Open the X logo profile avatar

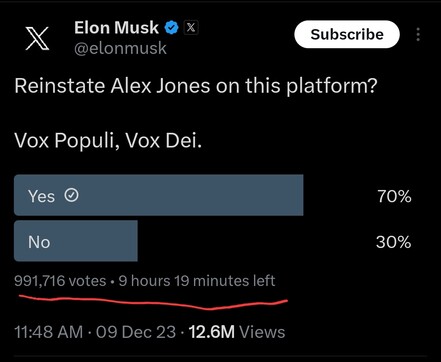tap(37, 38)
